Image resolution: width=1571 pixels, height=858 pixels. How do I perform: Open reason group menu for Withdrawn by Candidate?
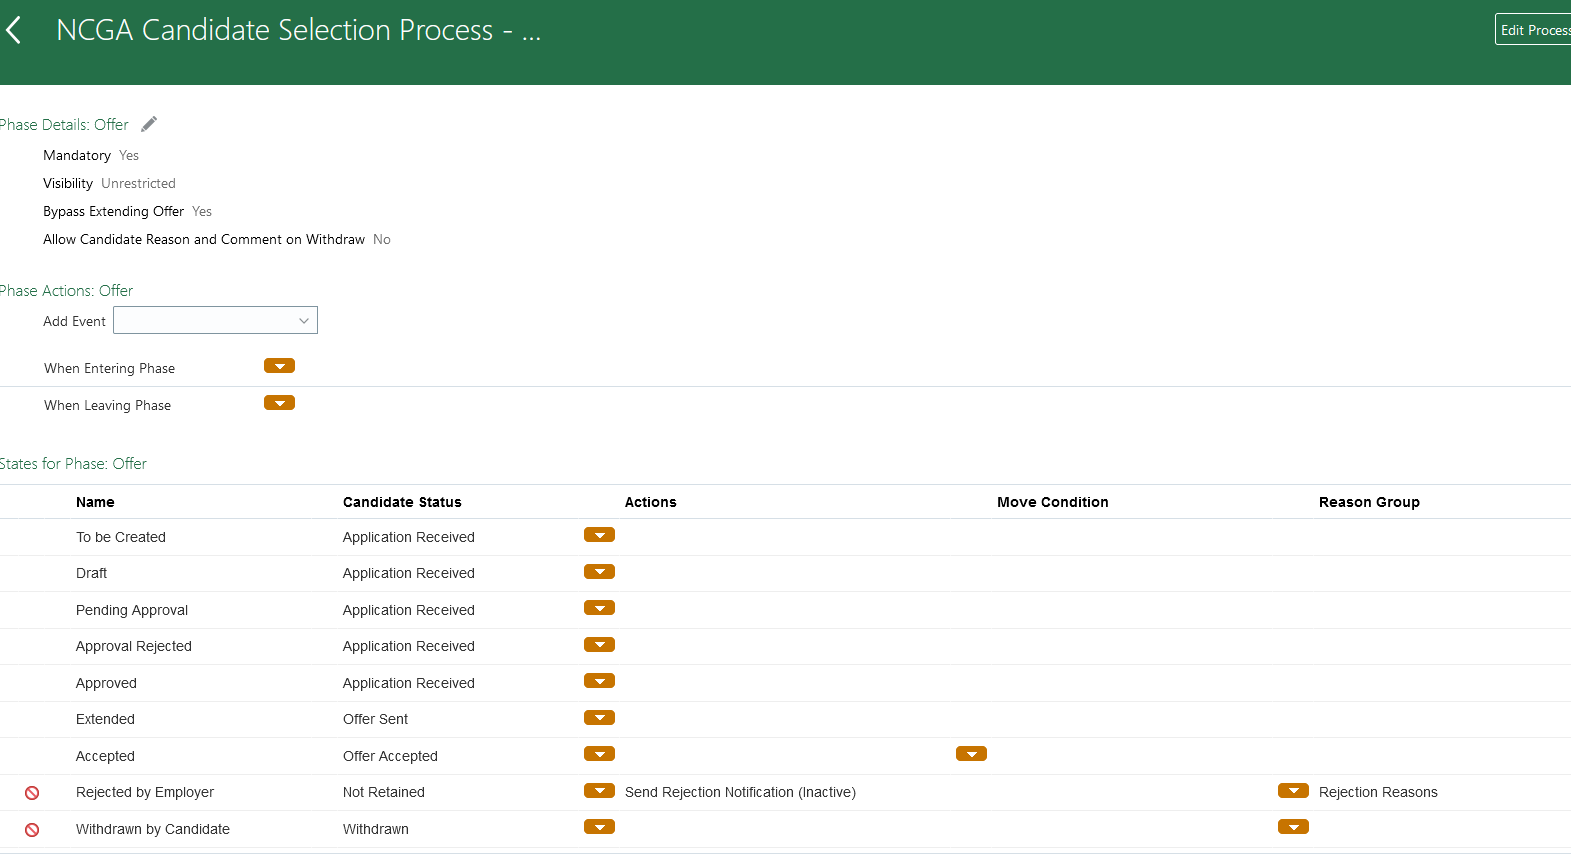(x=1293, y=827)
